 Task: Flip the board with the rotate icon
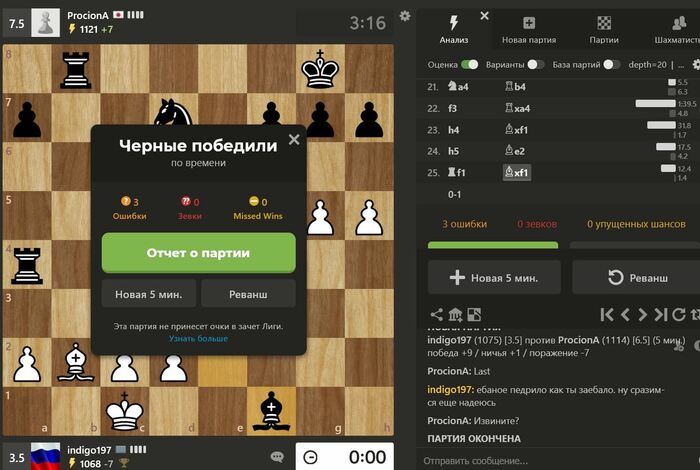click(x=679, y=315)
